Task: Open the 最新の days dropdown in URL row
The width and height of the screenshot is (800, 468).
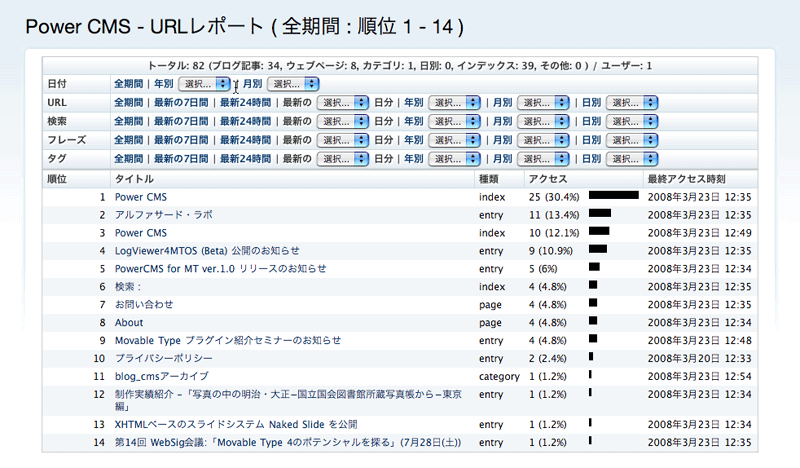Action: tap(342, 103)
